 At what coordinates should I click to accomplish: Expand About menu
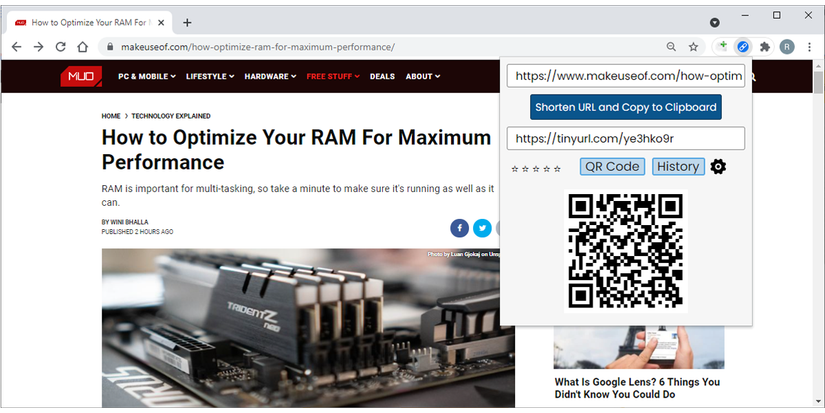[x=423, y=76]
